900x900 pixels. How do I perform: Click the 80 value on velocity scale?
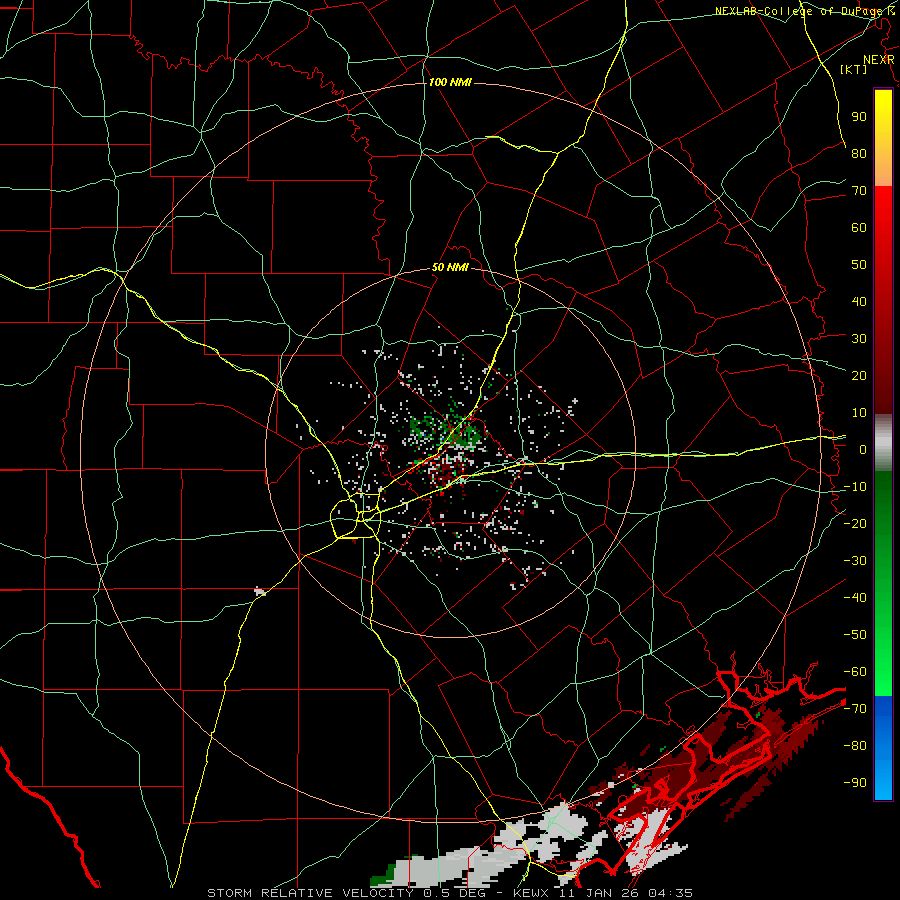click(x=859, y=153)
